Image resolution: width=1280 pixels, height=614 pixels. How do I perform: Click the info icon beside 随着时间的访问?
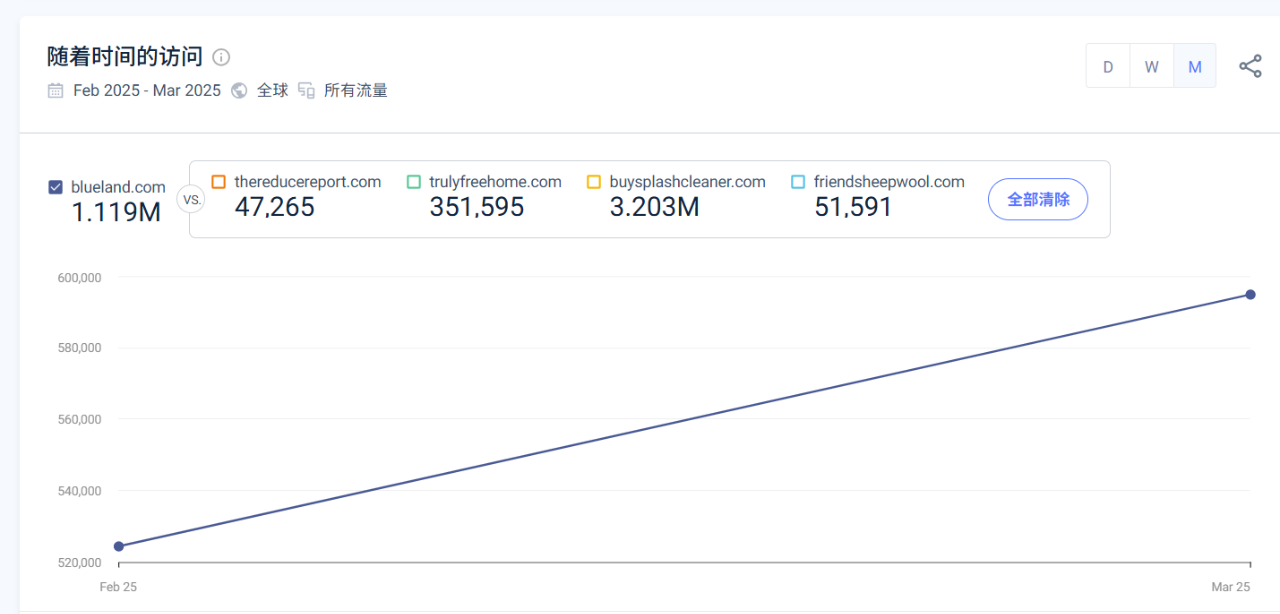point(221,57)
